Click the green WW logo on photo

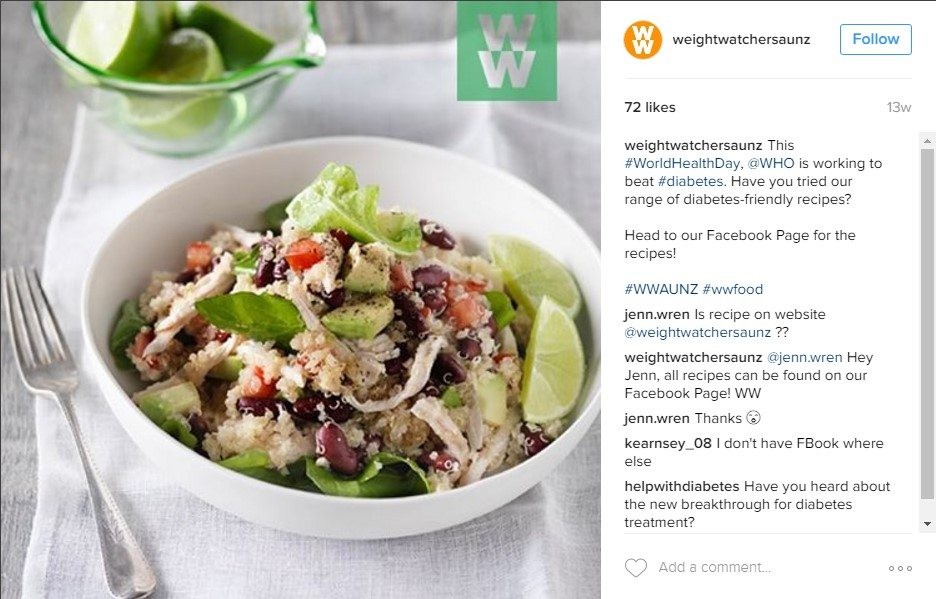[507, 51]
